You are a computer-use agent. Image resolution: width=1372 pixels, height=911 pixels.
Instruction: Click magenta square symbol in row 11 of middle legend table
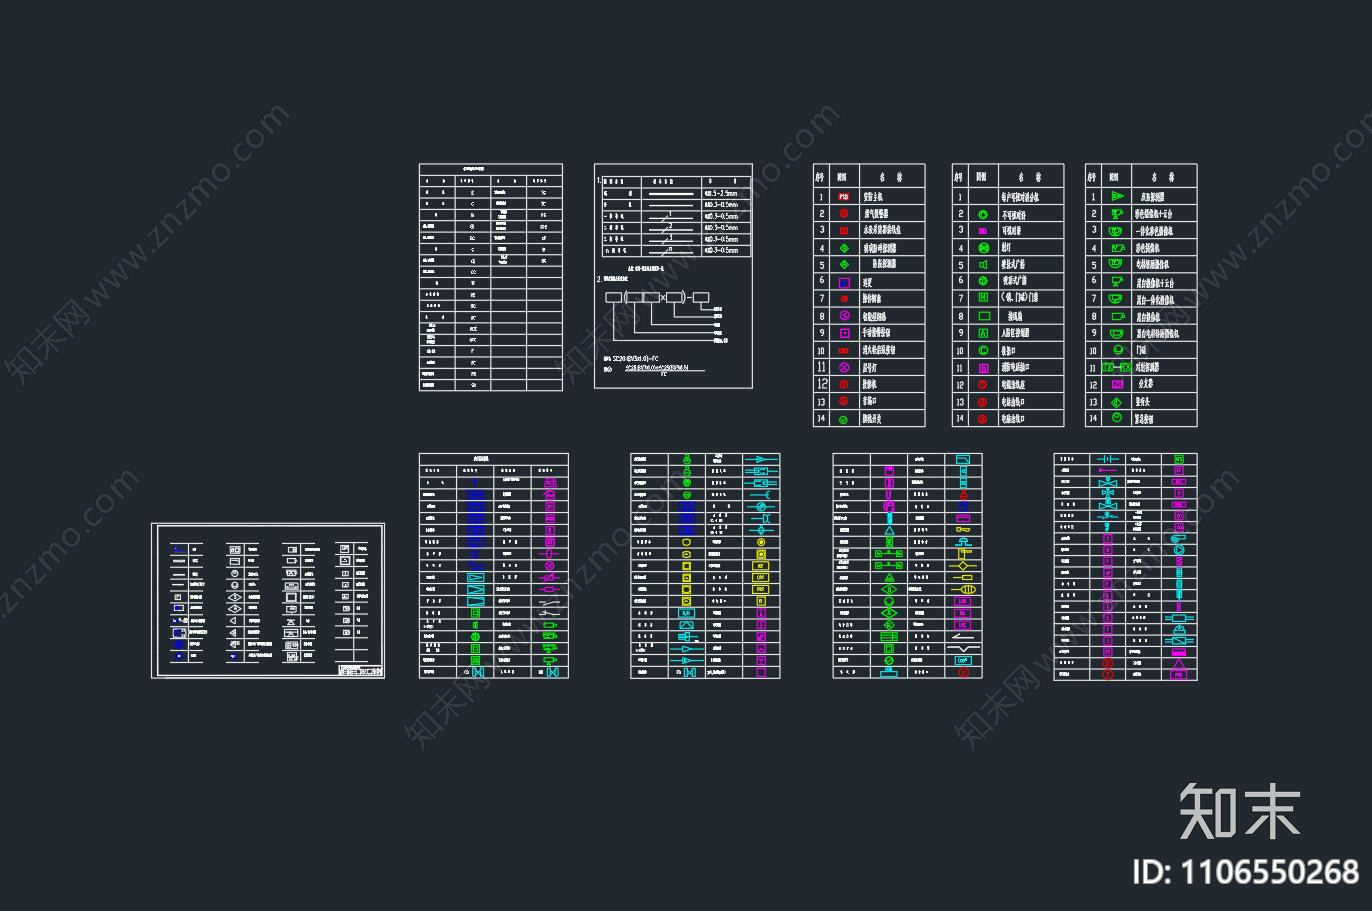(982, 367)
